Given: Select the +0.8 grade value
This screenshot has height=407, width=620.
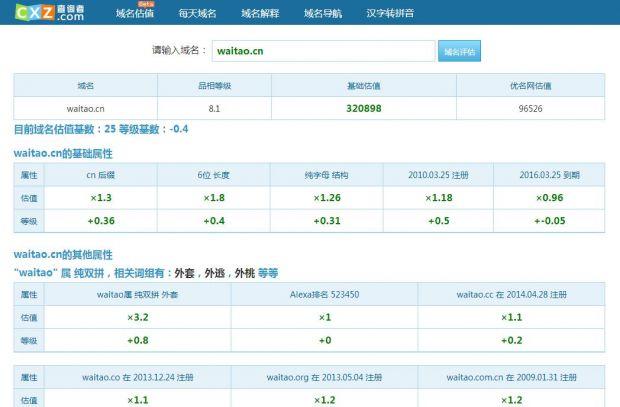Looking at the screenshot, I should tap(138, 340).
